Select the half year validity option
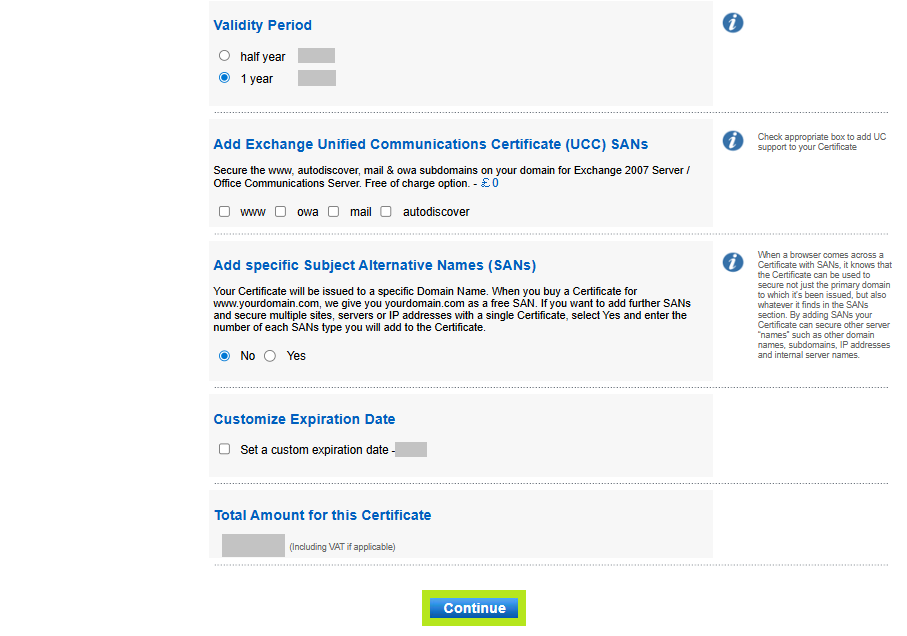The width and height of the screenshot is (907, 636). pyautogui.click(x=224, y=55)
